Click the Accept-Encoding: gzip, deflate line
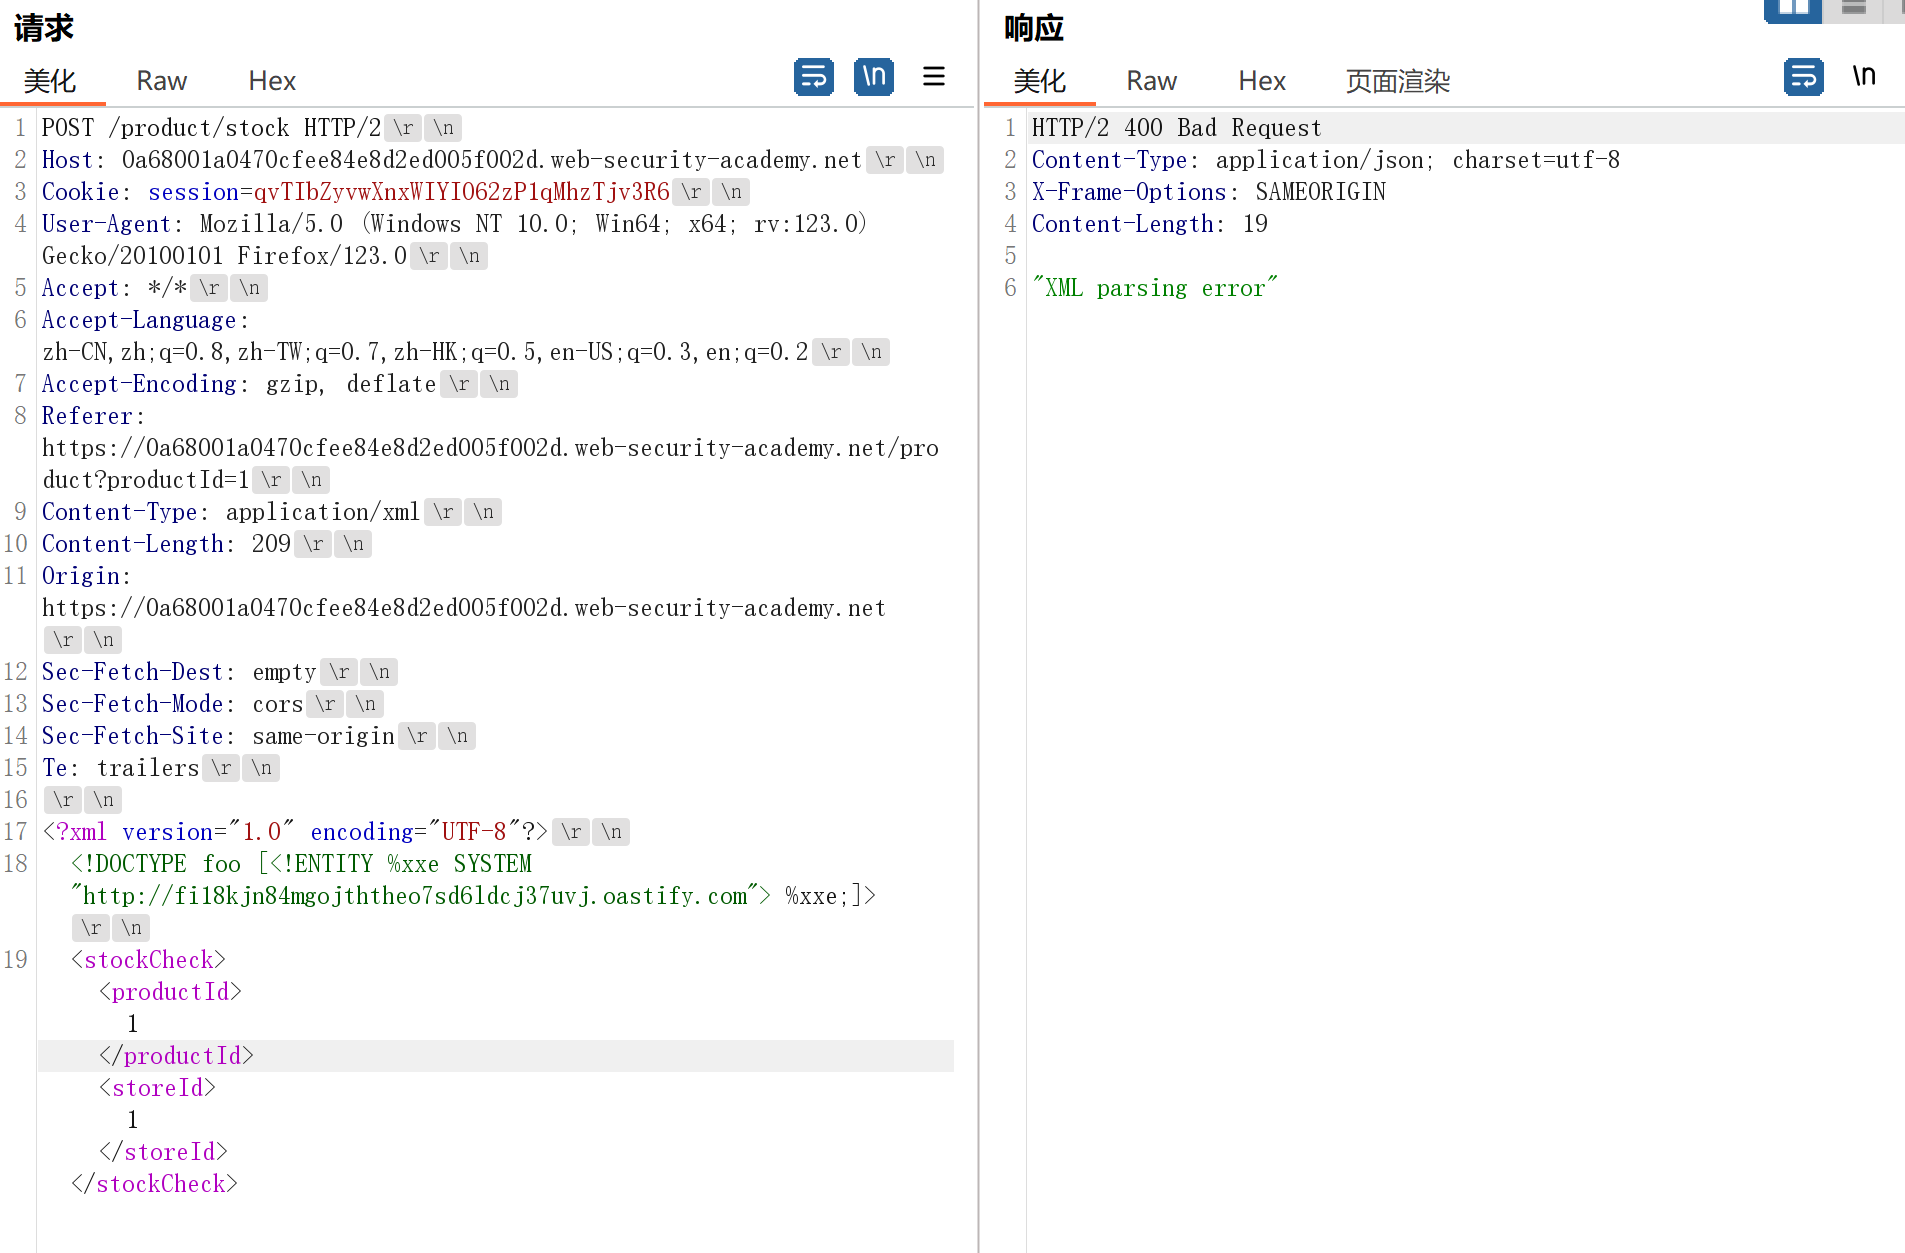 click(239, 384)
